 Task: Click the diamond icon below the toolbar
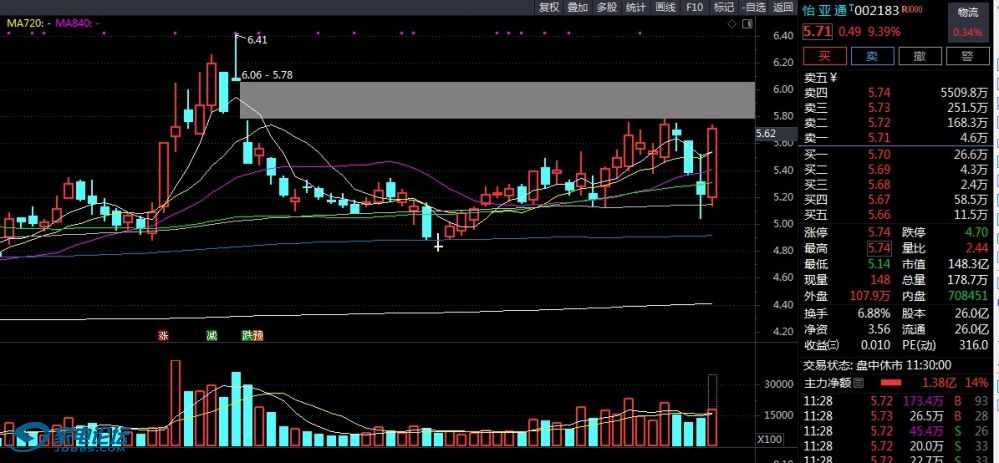pyautogui.click(x=730, y=22)
